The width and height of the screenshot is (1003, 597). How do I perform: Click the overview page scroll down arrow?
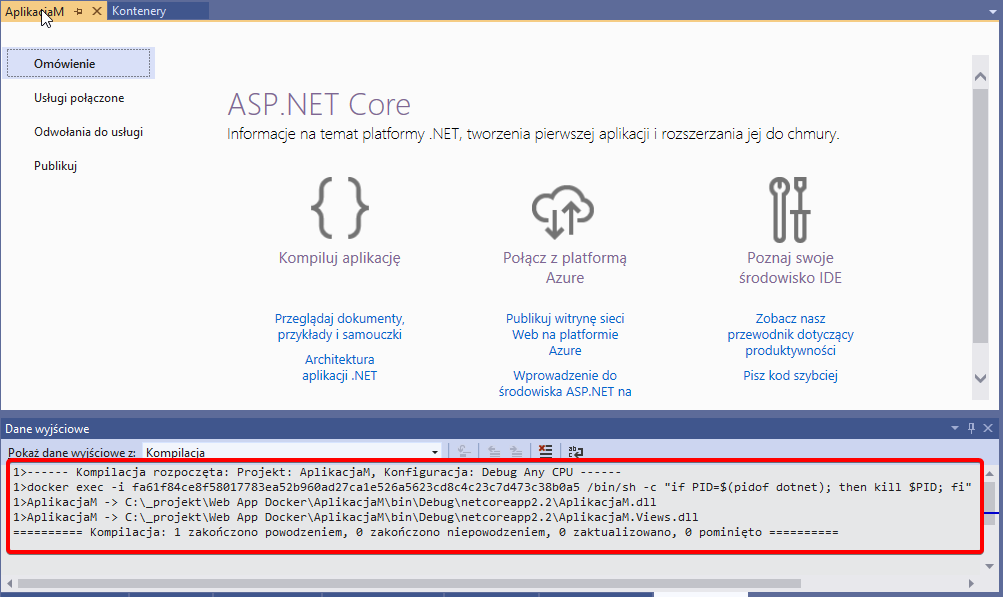[x=981, y=377]
